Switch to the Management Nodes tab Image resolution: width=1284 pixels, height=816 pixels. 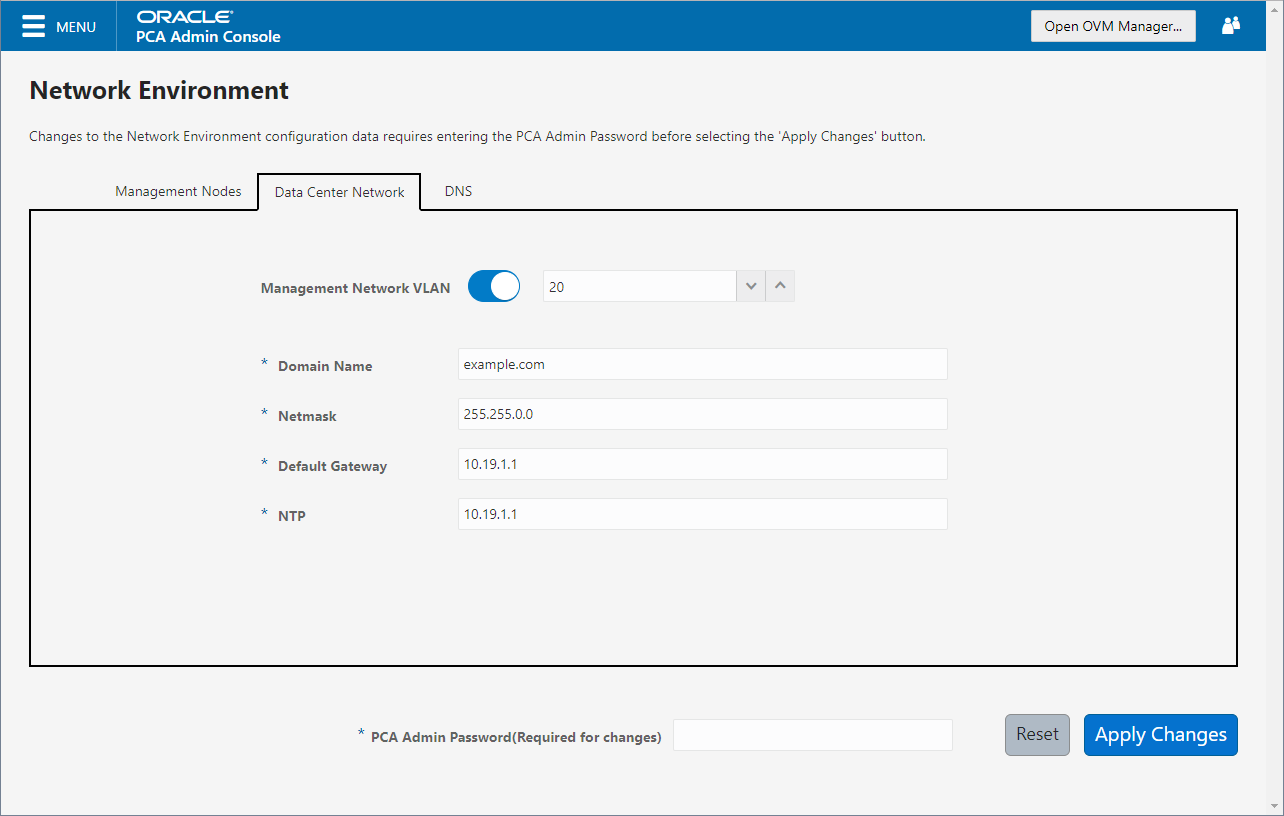179,191
